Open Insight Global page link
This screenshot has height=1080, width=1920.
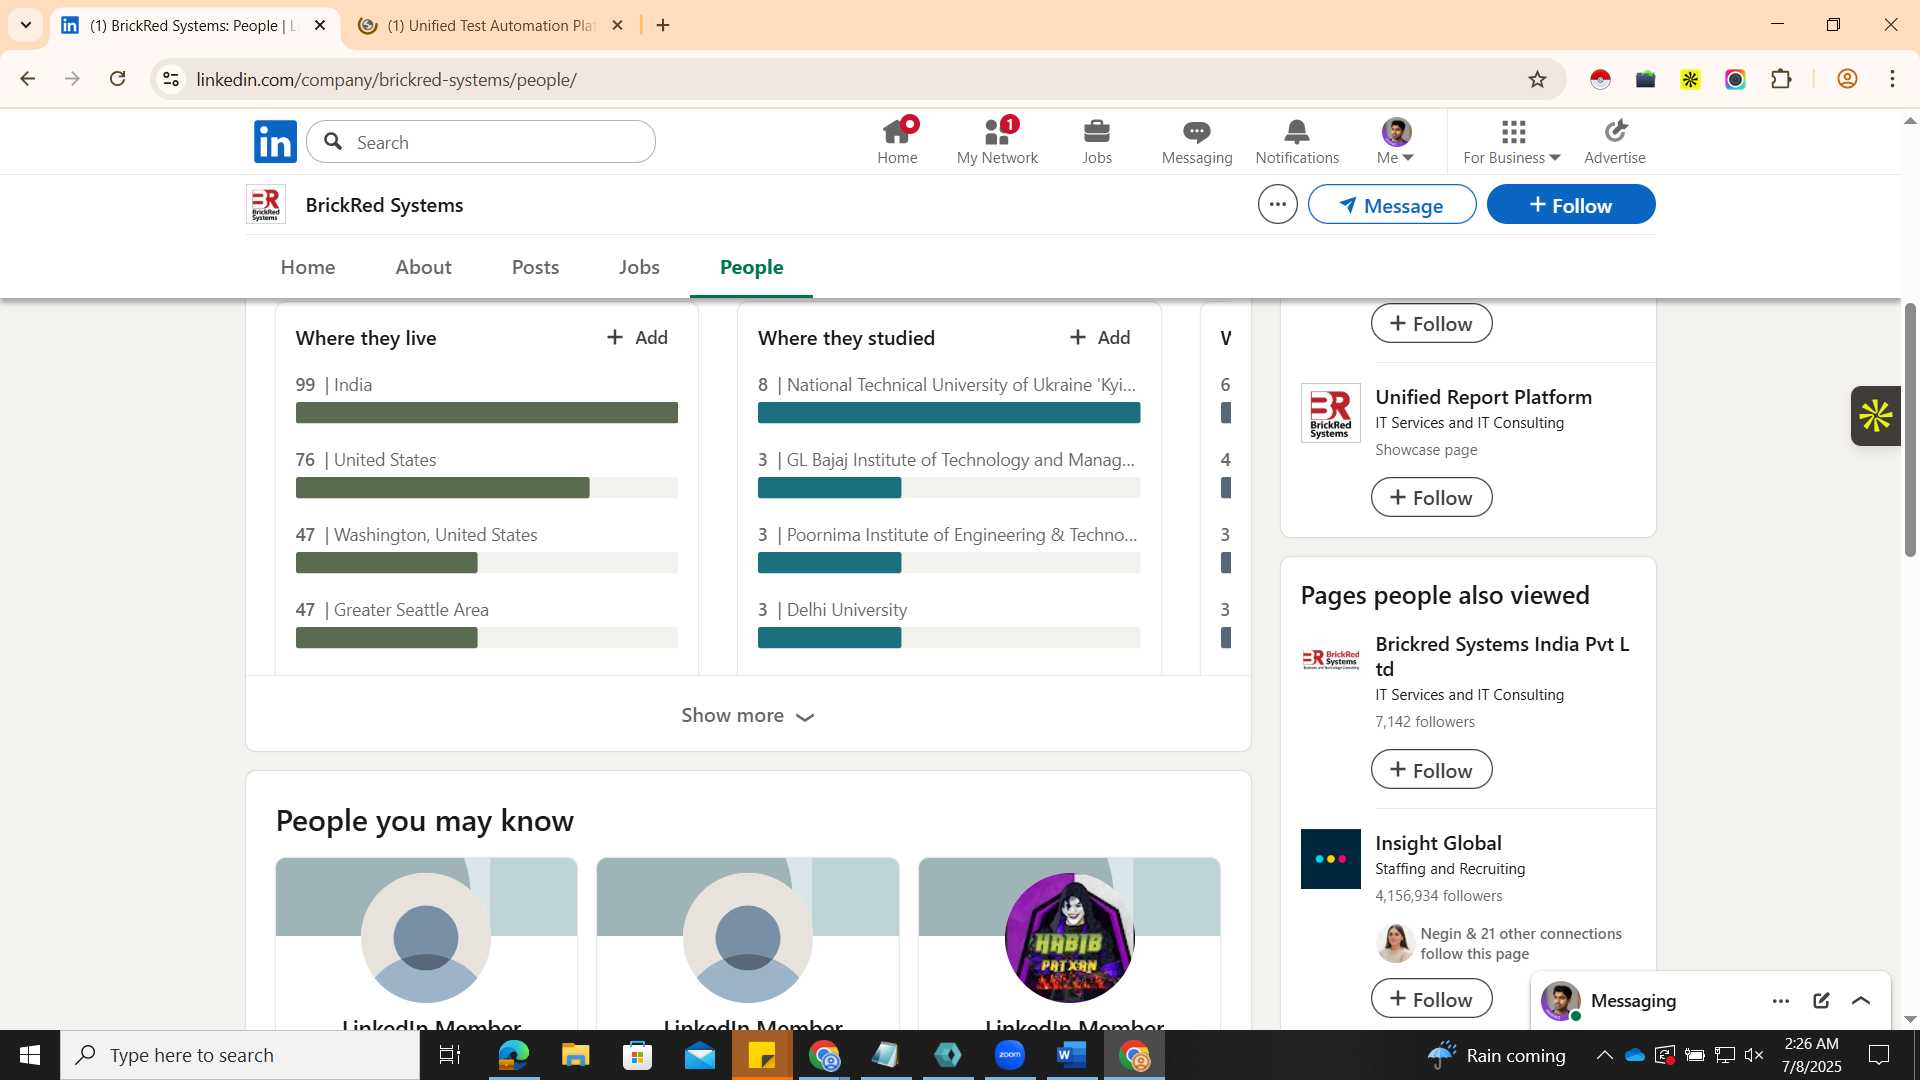(x=1438, y=843)
